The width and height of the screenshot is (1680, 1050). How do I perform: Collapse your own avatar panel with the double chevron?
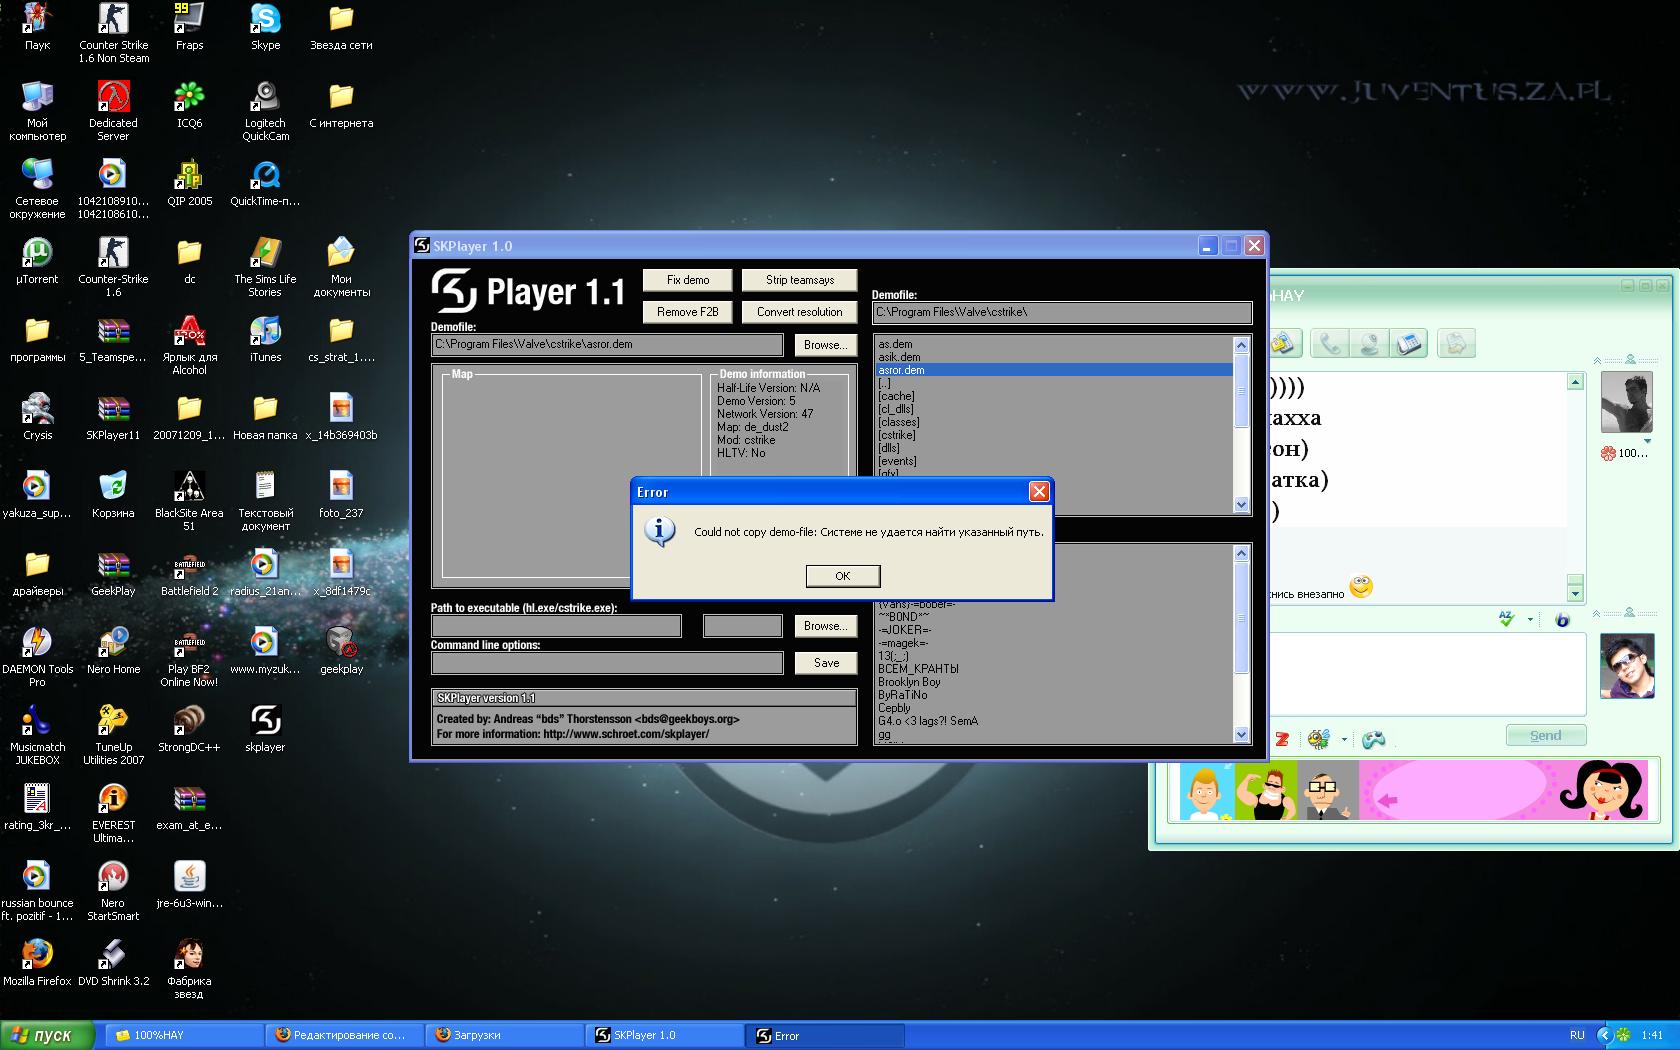(1598, 613)
